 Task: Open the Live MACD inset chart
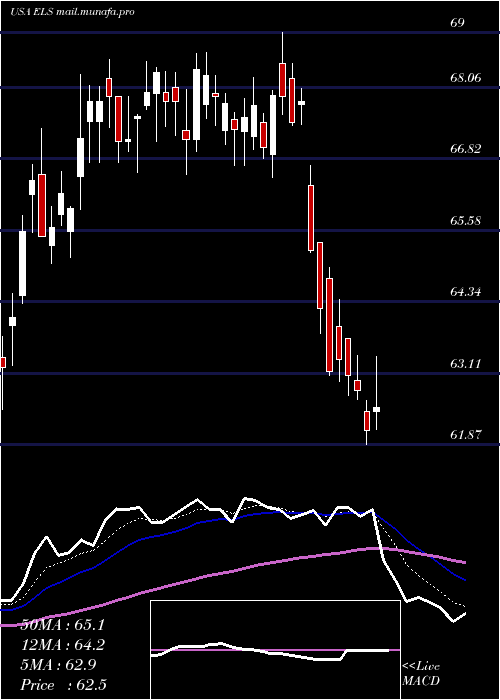click(x=275, y=650)
